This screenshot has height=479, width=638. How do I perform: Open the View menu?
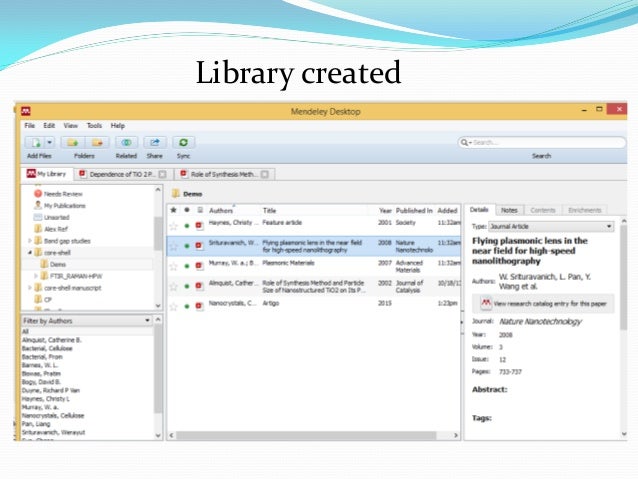(x=70, y=125)
